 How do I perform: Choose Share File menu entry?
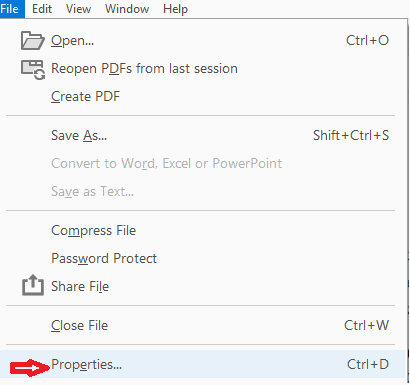205,286
